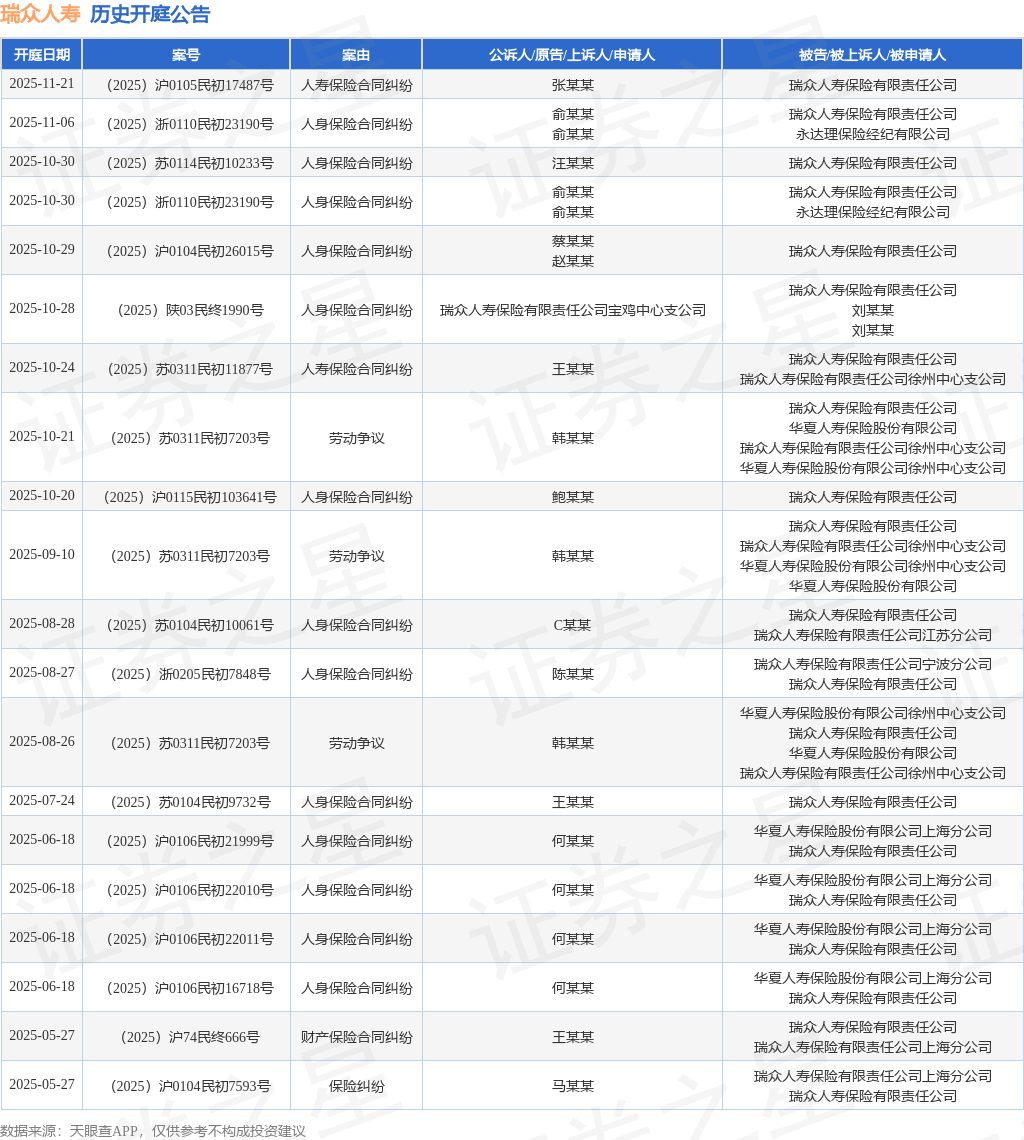
Task: Select case number 浙0205民初7848号
Action: pyautogui.click(x=190, y=673)
